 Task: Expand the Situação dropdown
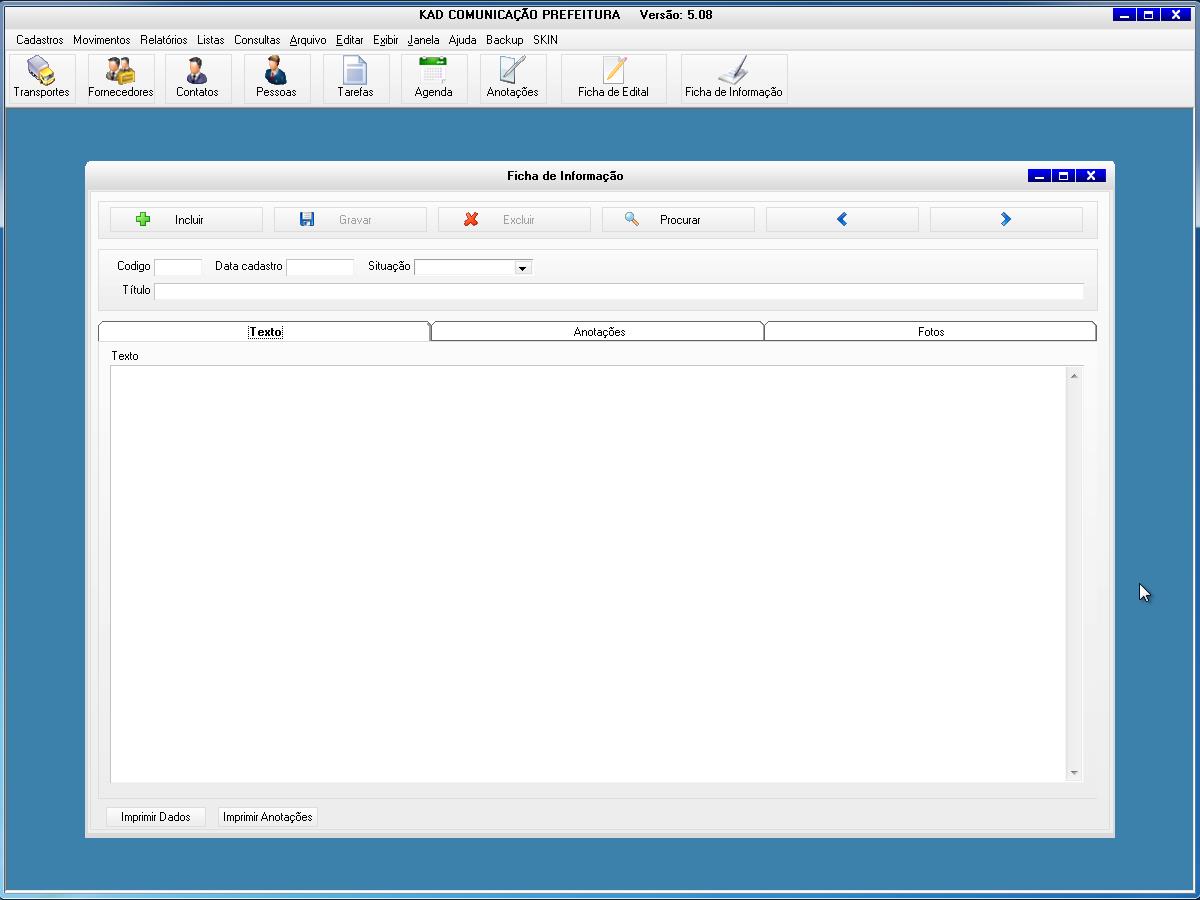(522, 268)
